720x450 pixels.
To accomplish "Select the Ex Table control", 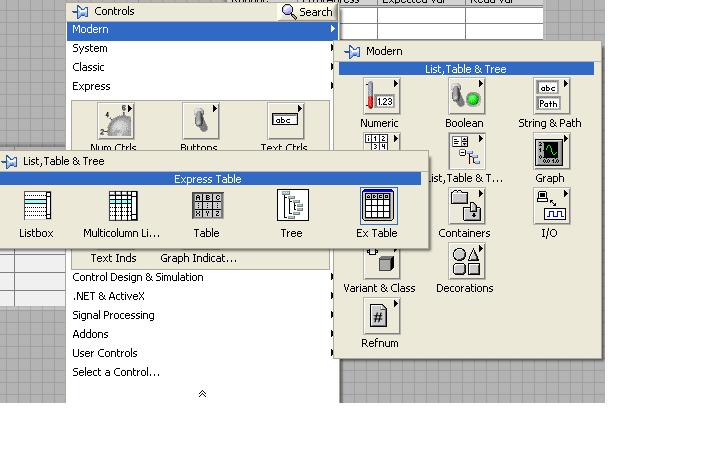I will pyautogui.click(x=378, y=206).
